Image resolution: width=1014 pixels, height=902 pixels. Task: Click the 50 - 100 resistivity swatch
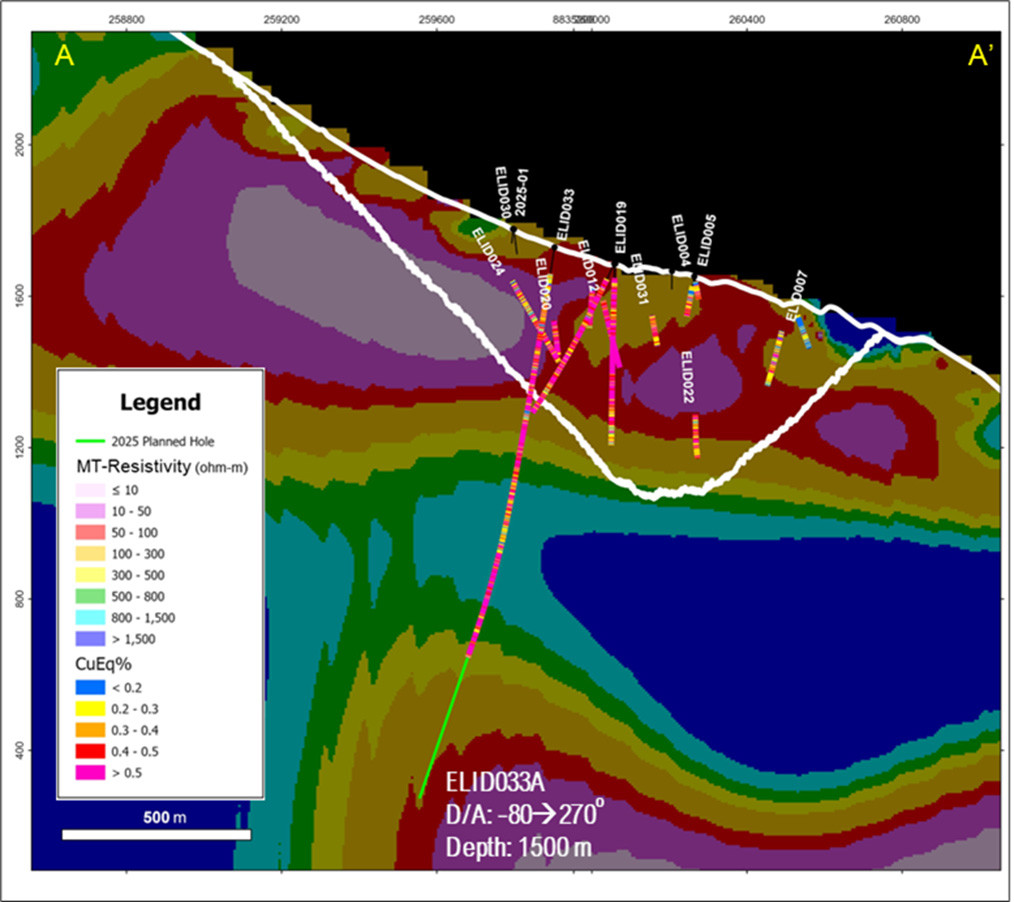tap(91, 533)
